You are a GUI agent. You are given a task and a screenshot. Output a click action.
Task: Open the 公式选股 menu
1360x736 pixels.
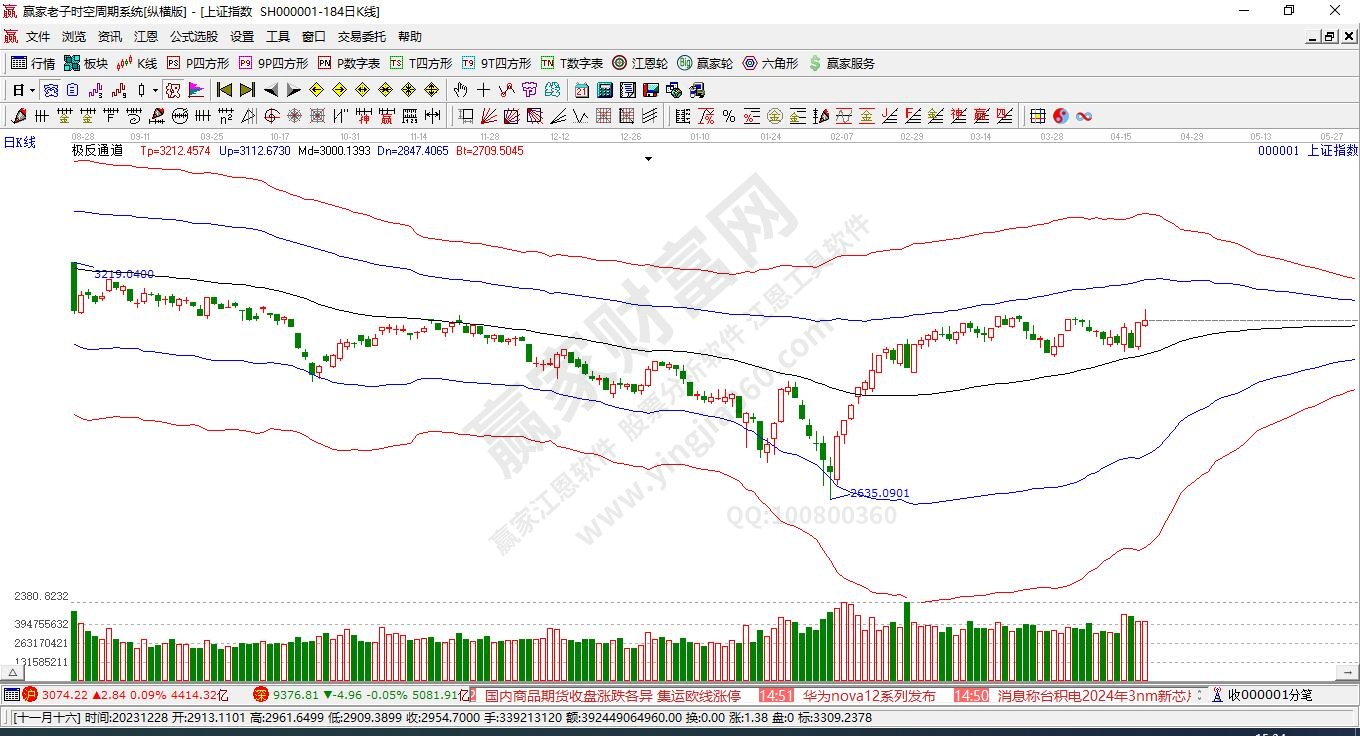[x=193, y=37]
